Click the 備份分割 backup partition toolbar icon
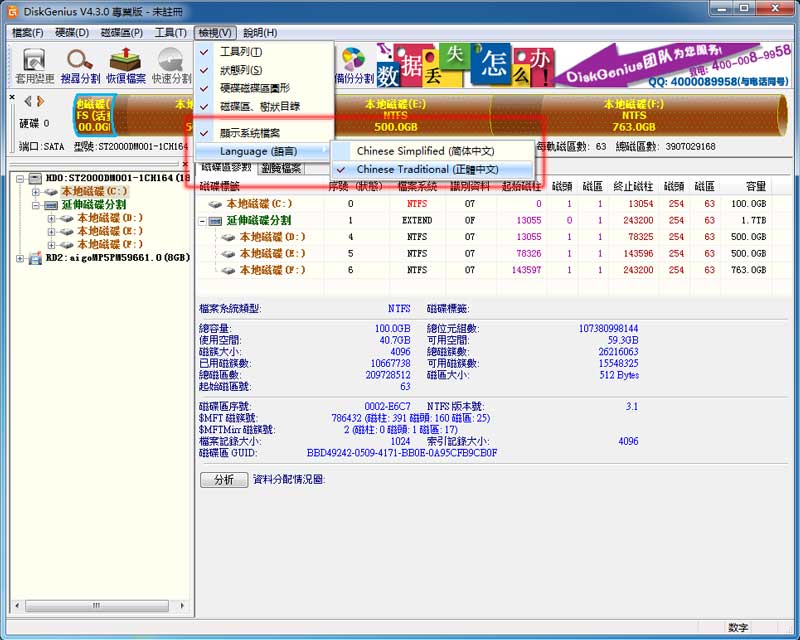800x640 pixels. pyautogui.click(x=354, y=65)
